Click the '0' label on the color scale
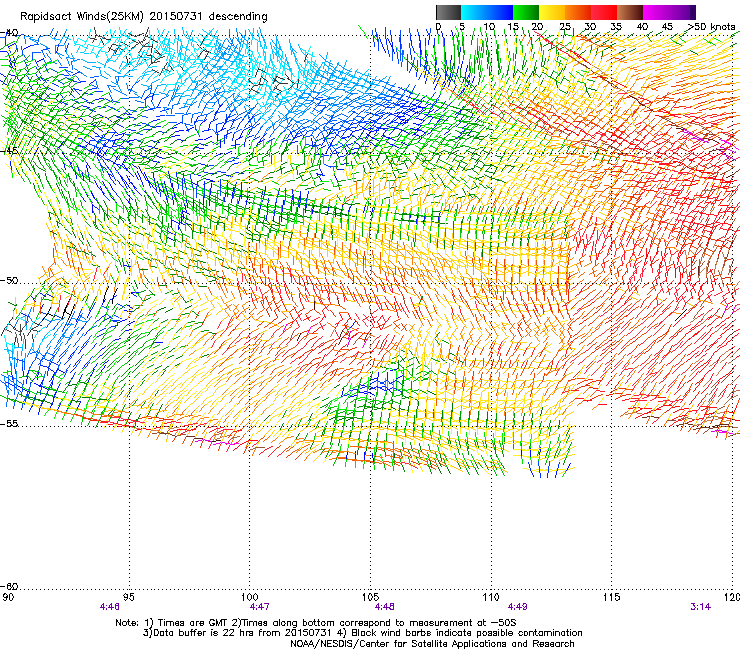 [x=438, y=27]
